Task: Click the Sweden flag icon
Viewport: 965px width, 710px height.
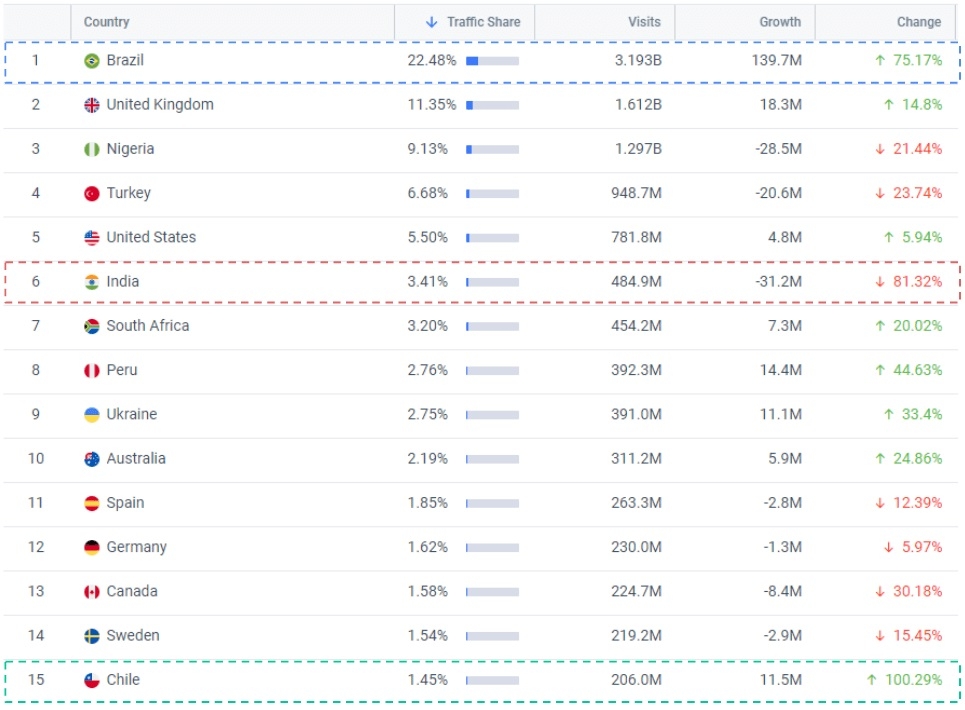Action: click(x=92, y=636)
